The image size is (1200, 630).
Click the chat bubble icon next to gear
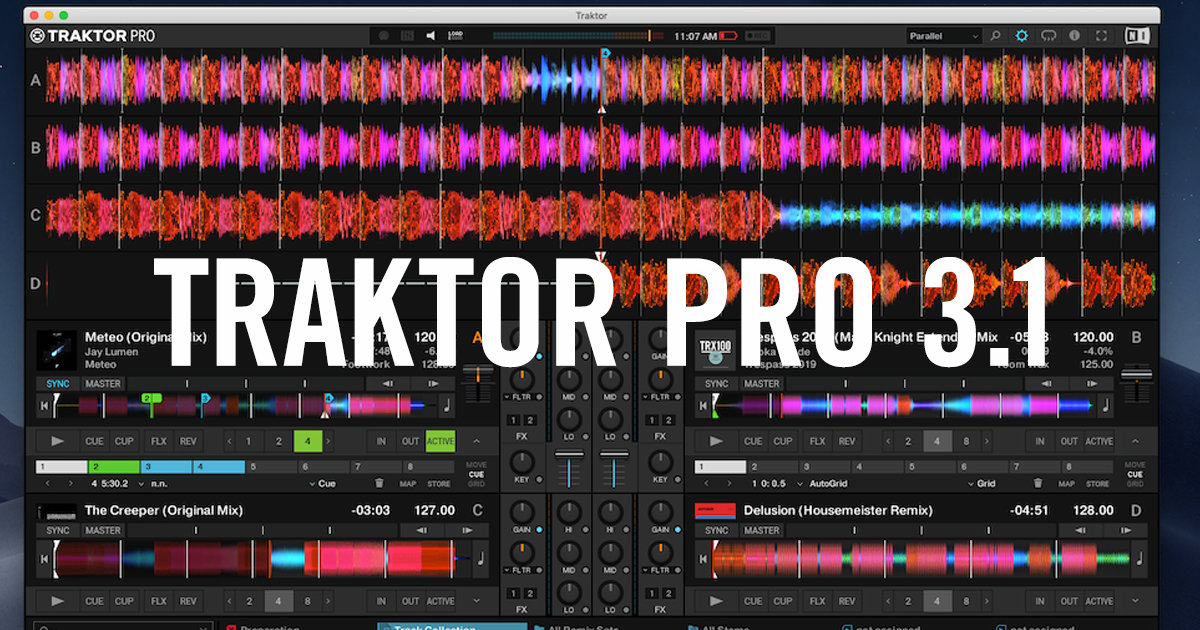[1048, 36]
